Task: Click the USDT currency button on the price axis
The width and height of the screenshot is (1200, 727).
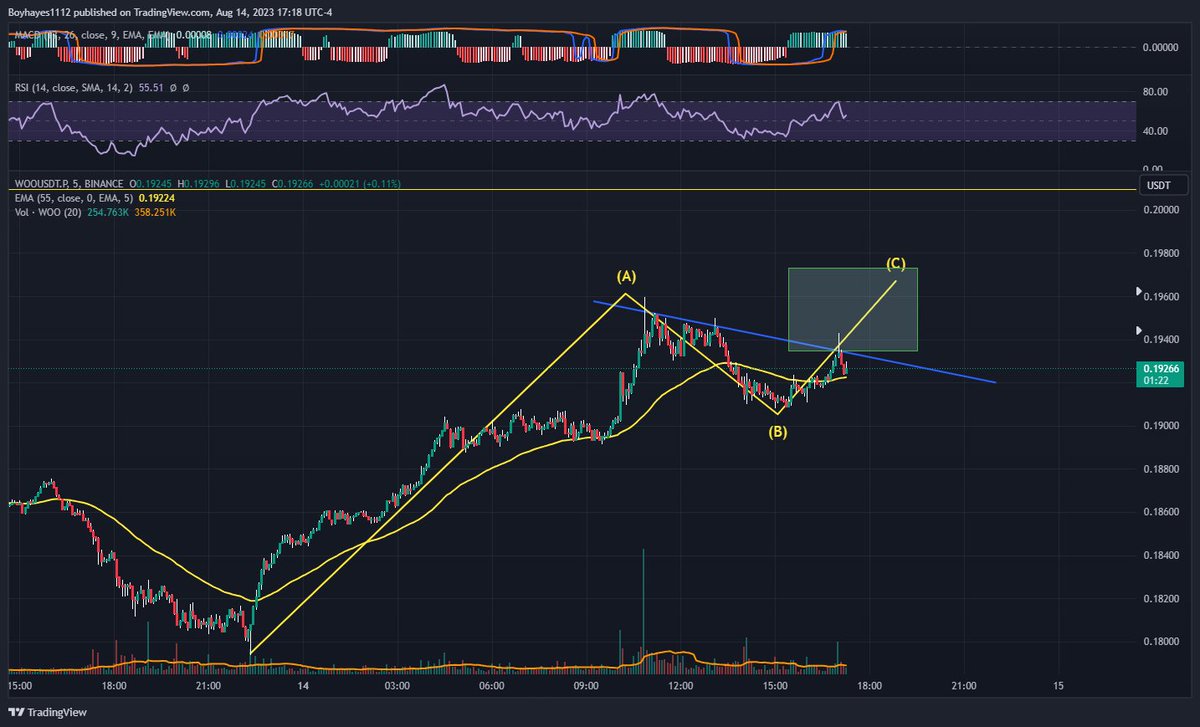Action: (1163, 185)
